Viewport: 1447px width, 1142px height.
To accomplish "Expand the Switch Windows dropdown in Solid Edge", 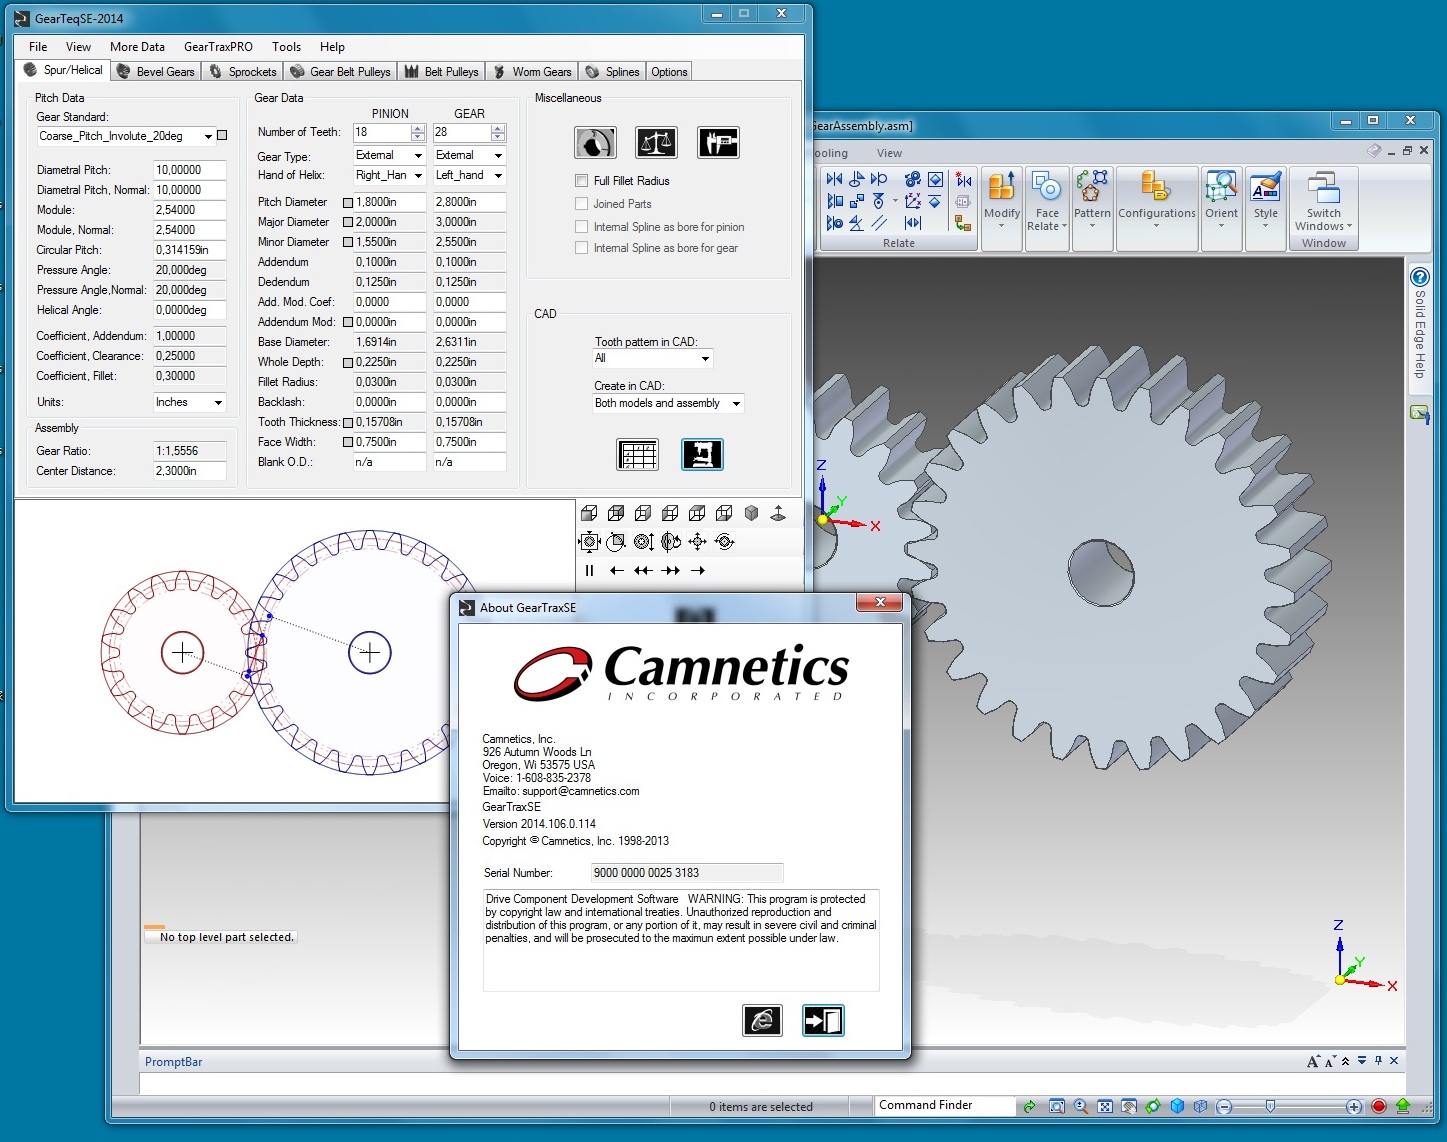I will click(1323, 220).
